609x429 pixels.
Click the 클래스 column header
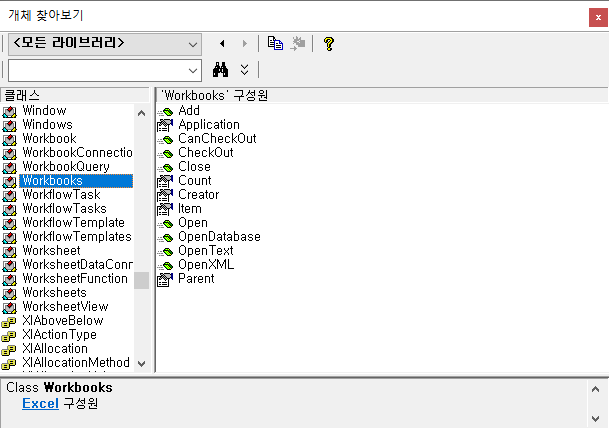pos(75,95)
